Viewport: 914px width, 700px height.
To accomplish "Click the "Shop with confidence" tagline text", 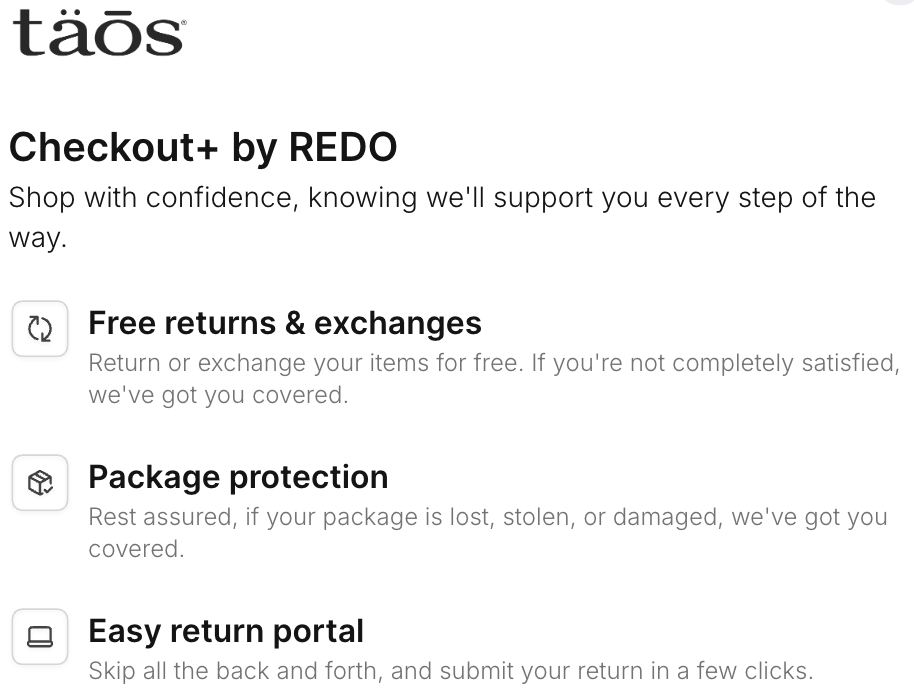I will pyautogui.click(x=150, y=197).
